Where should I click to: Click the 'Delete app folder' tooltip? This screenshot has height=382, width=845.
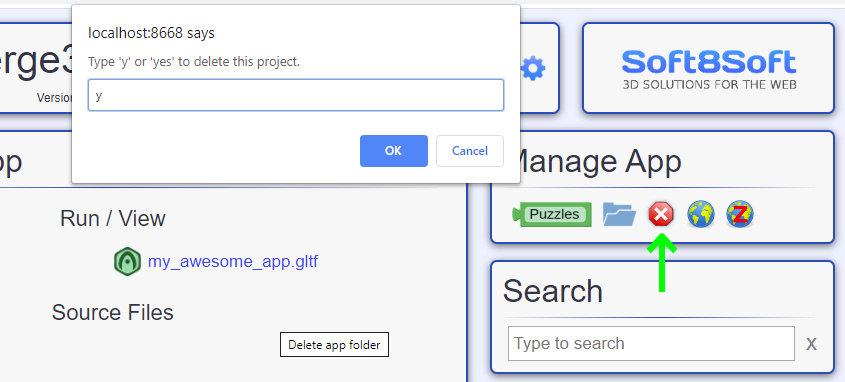pyautogui.click(x=334, y=345)
